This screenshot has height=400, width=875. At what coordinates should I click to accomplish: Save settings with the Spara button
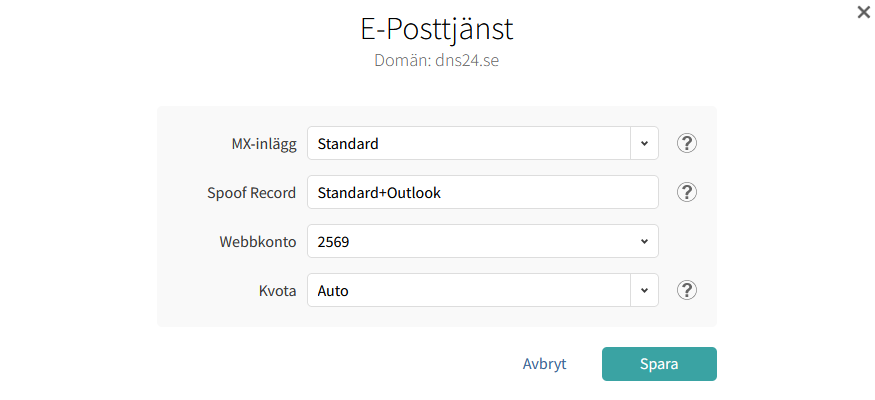click(x=659, y=364)
